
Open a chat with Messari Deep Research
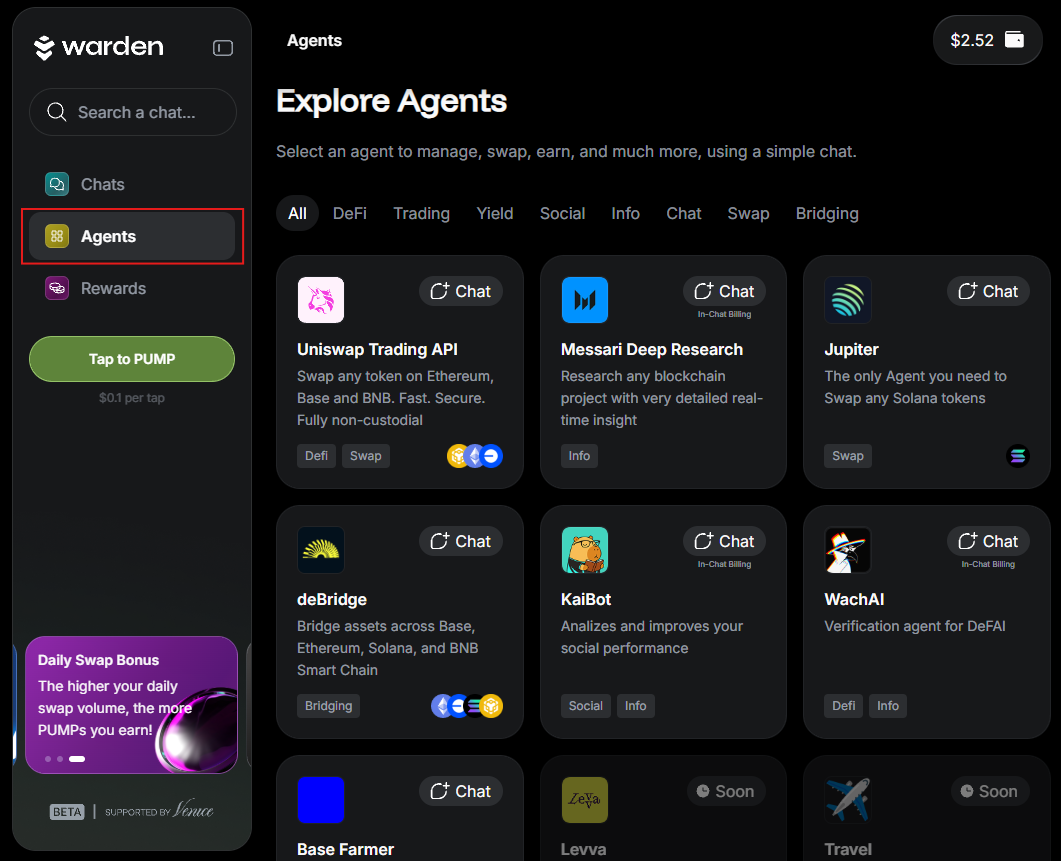point(724,291)
